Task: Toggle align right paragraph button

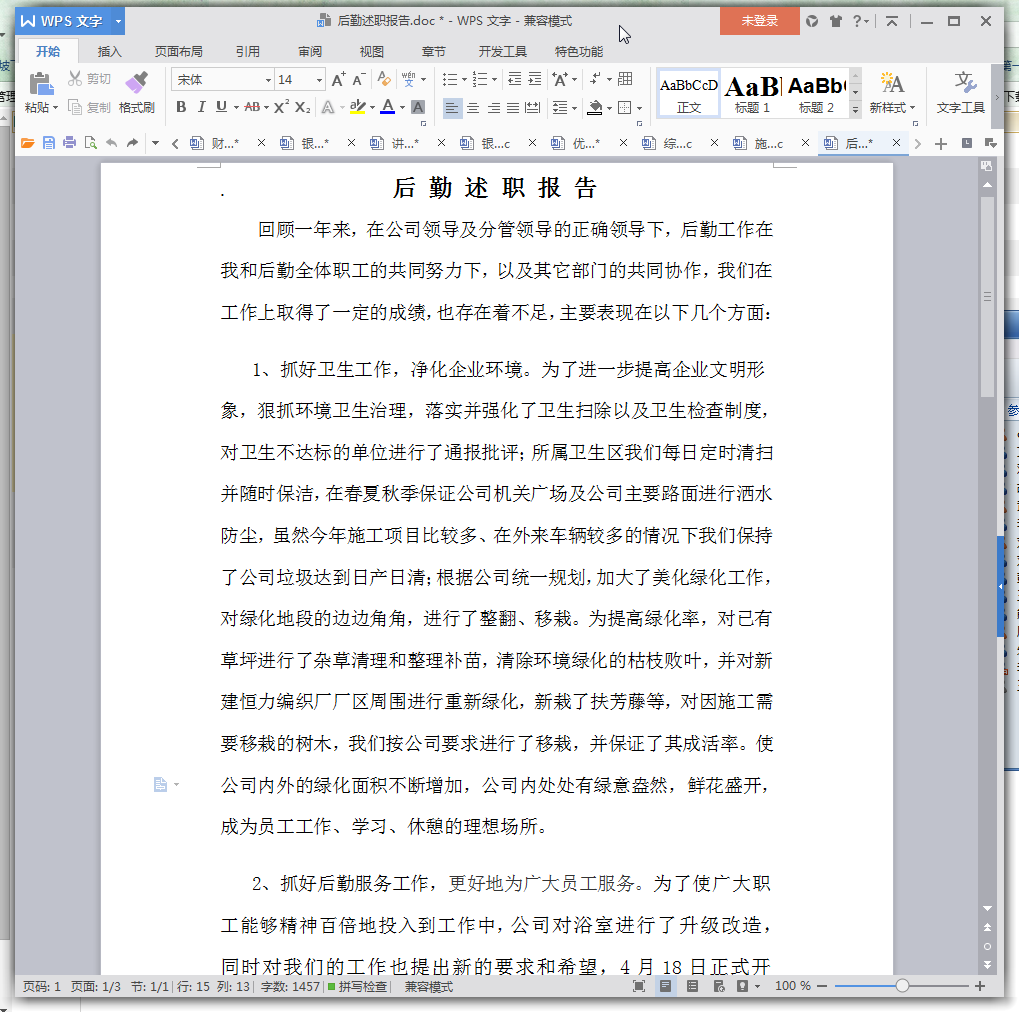Action: (x=493, y=107)
